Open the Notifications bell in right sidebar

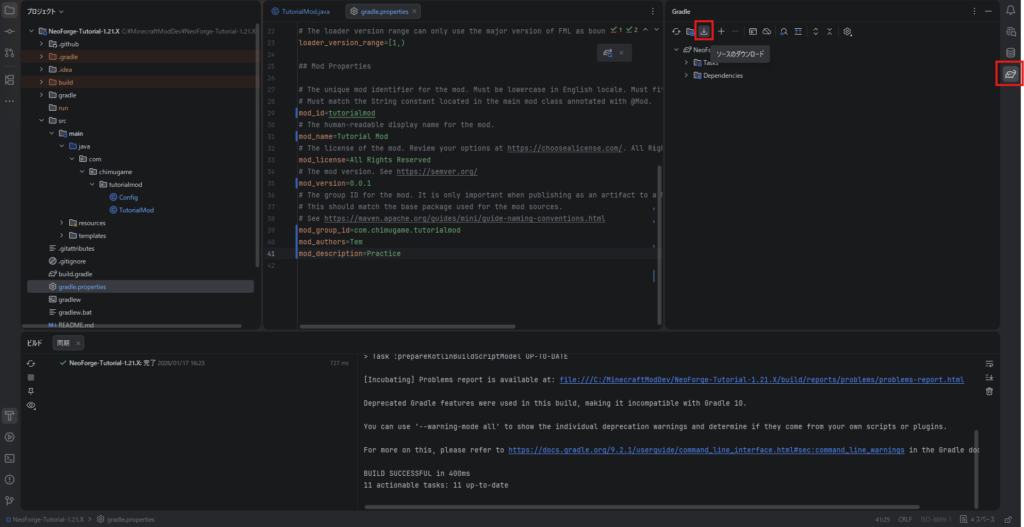click(1010, 10)
